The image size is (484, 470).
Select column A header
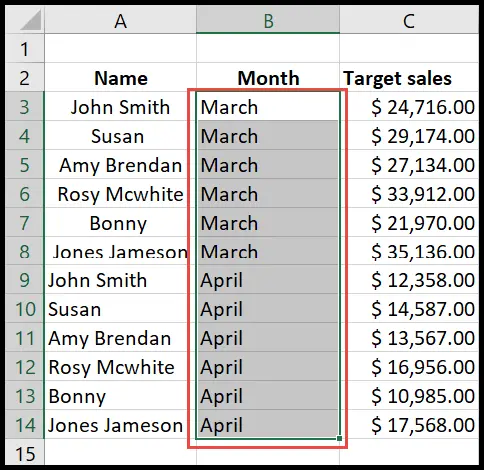(x=120, y=21)
